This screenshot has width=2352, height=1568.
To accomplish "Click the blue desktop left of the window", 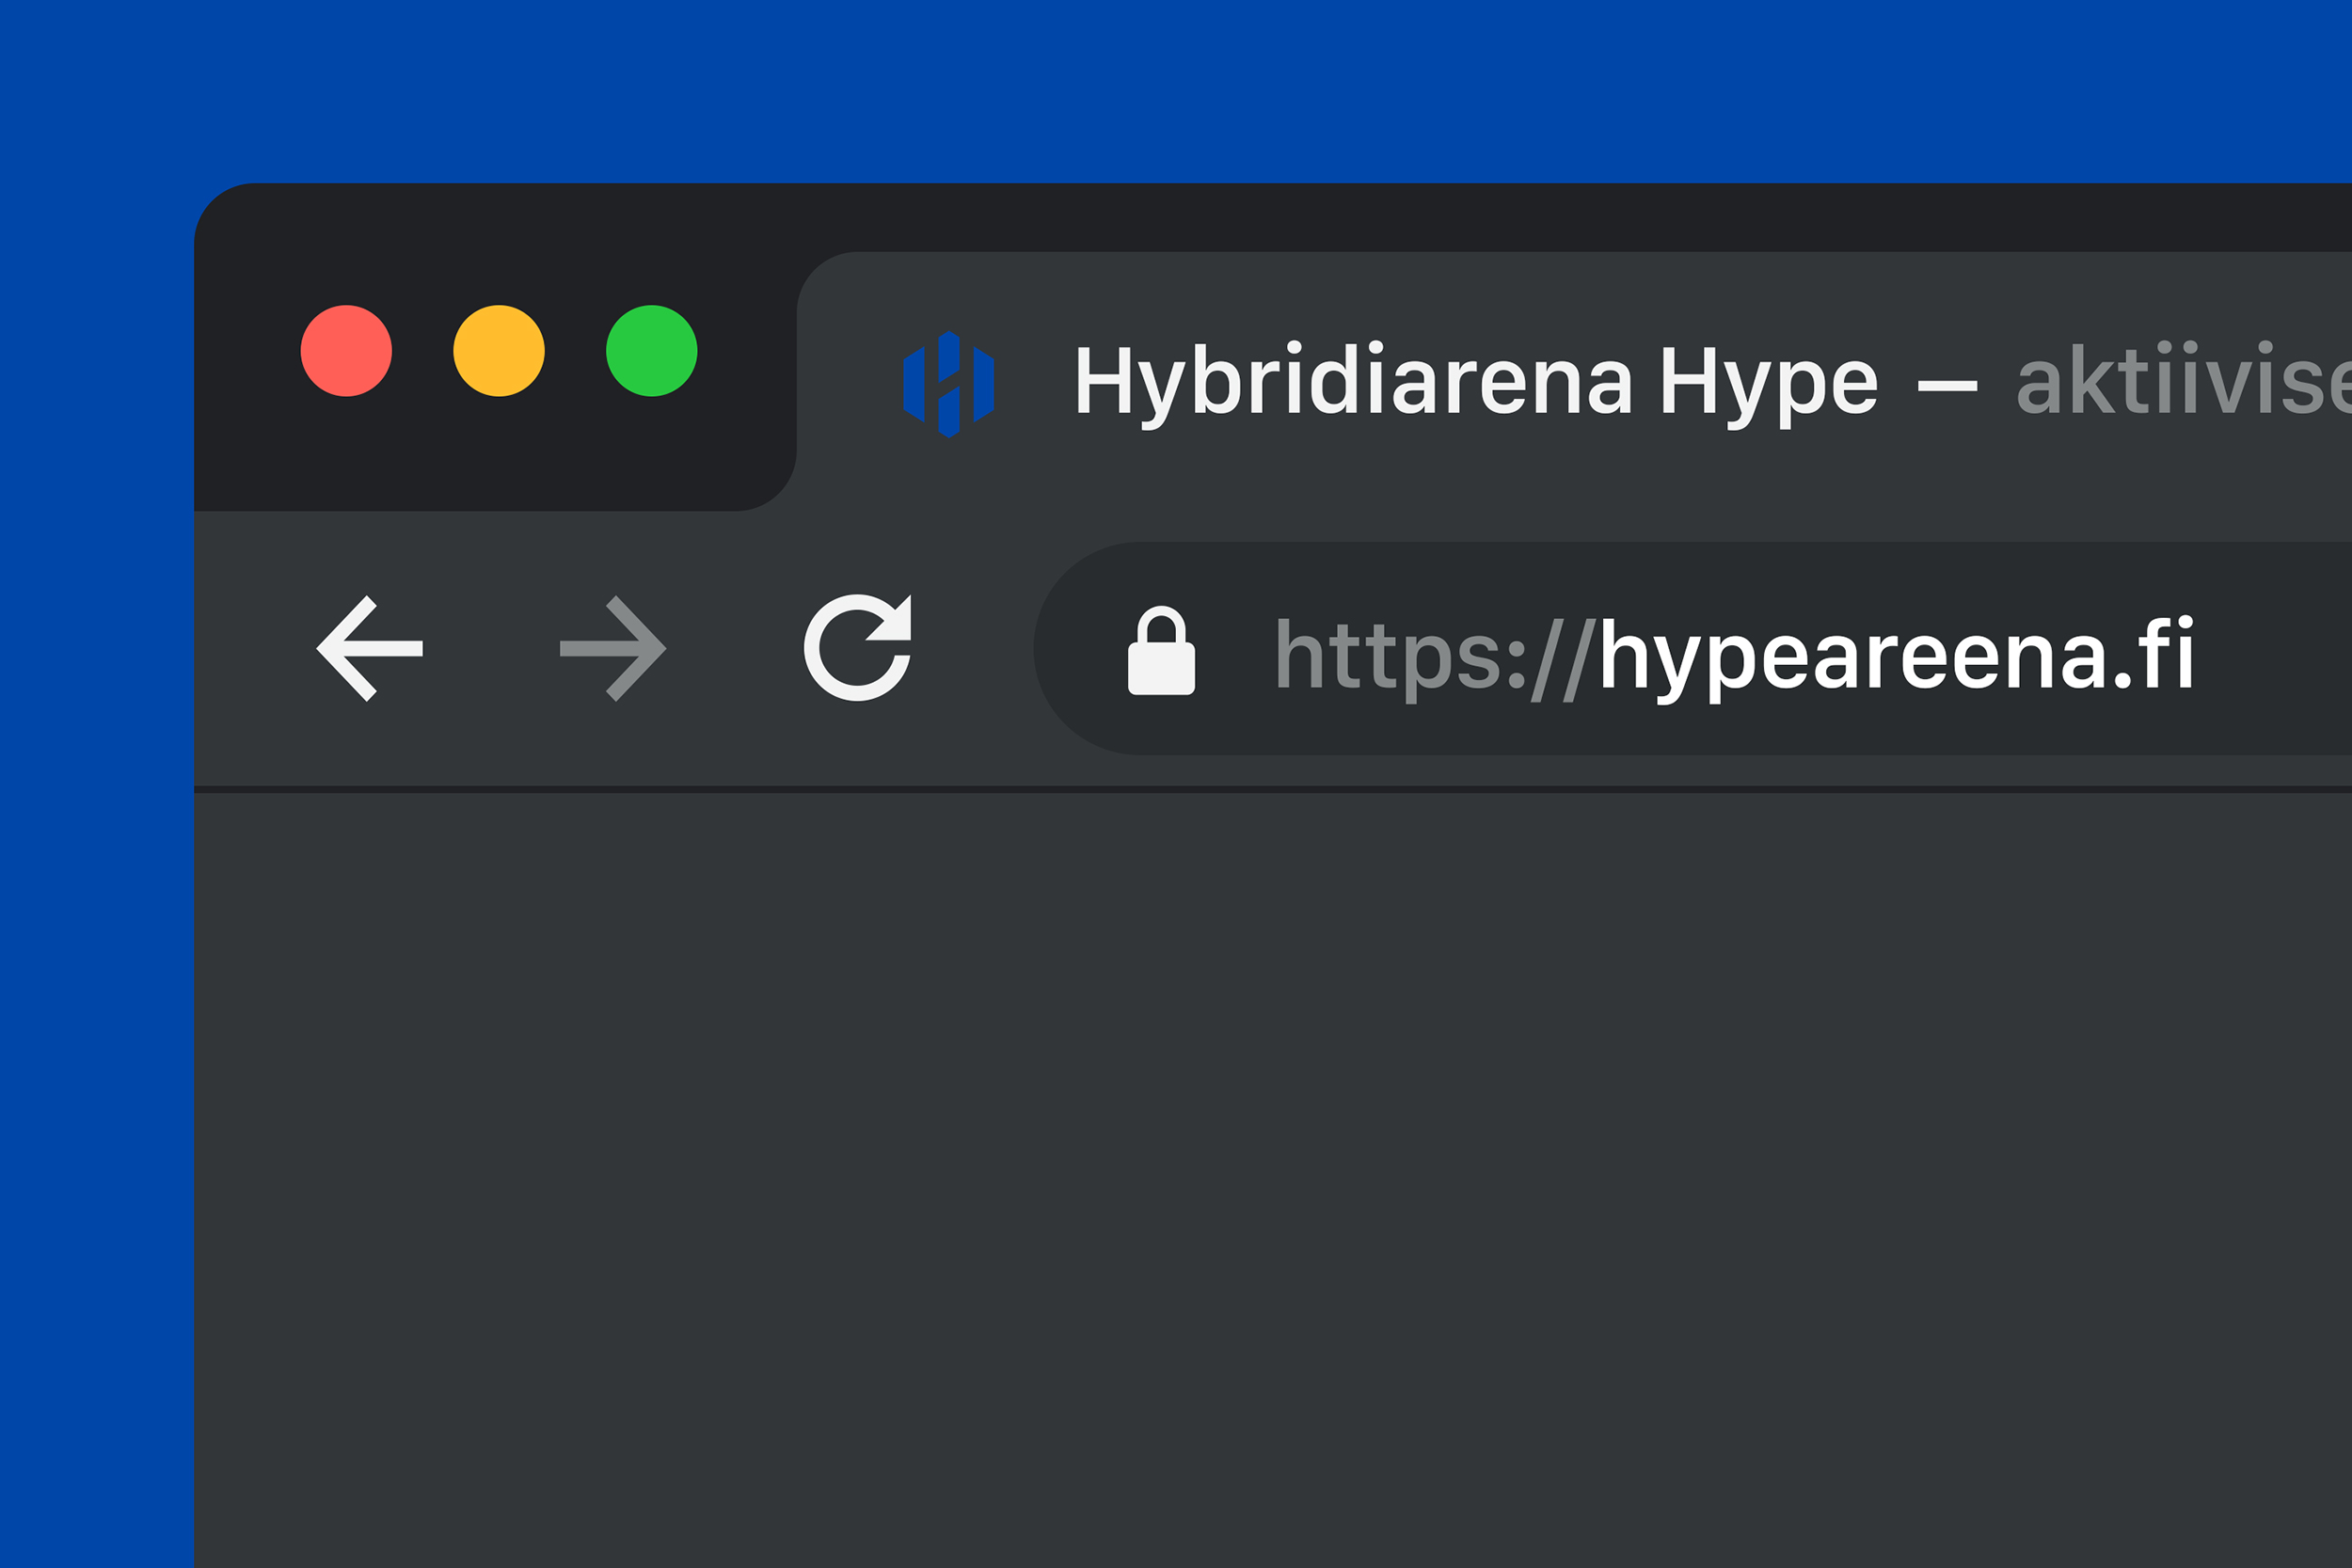I will tap(95, 900).
